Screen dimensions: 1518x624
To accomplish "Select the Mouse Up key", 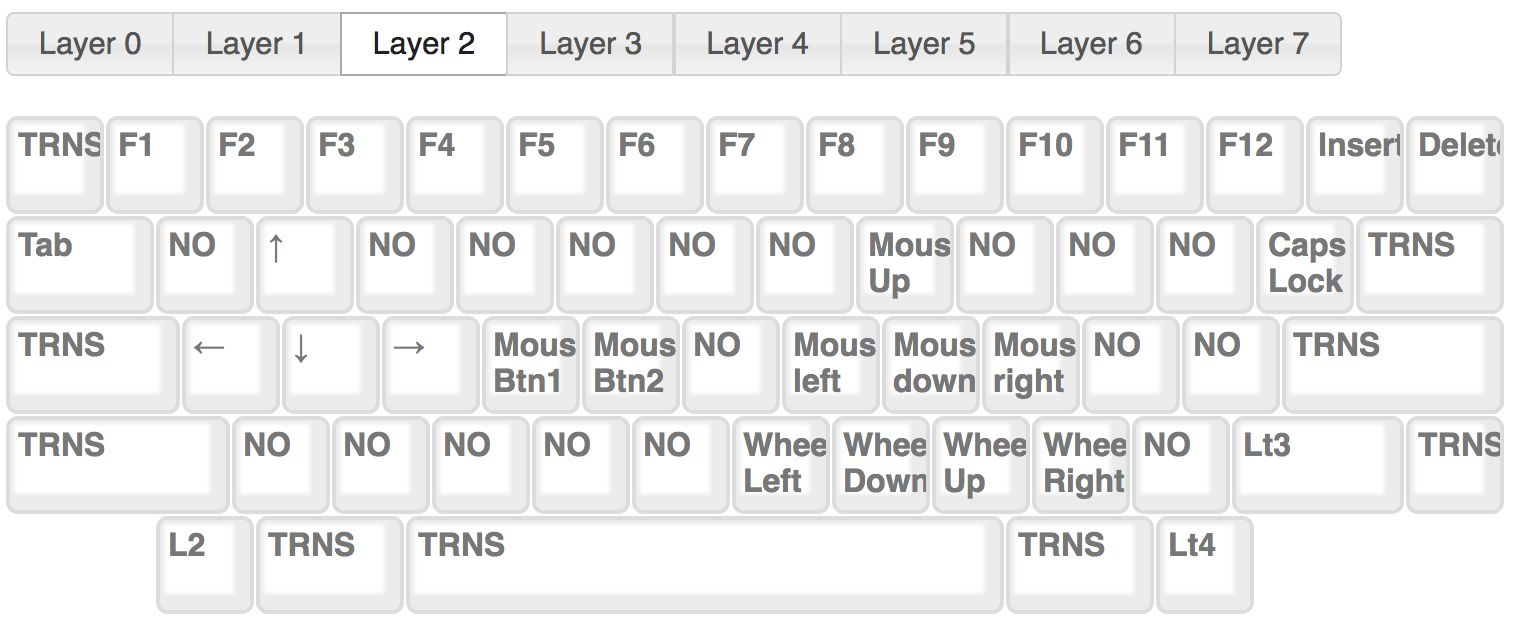I will click(x=905, y=264).
